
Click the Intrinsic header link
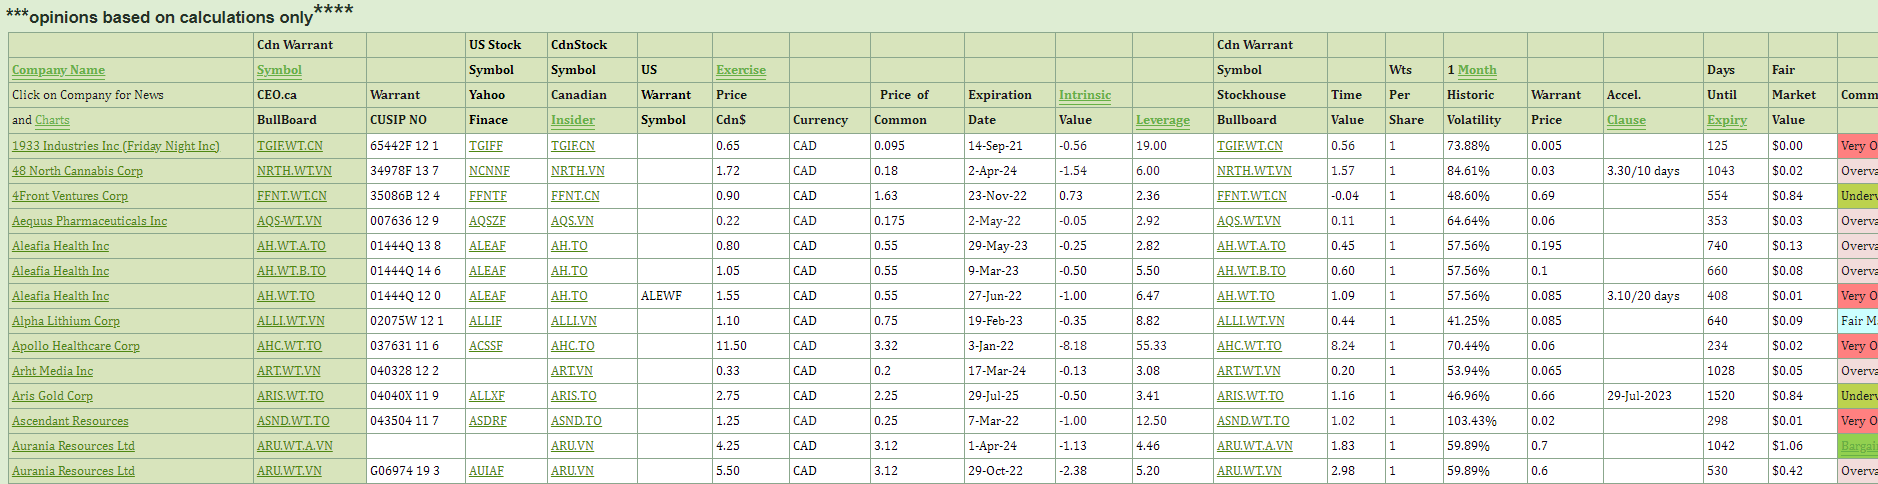pyautogui.click(x=1084, y=95)
